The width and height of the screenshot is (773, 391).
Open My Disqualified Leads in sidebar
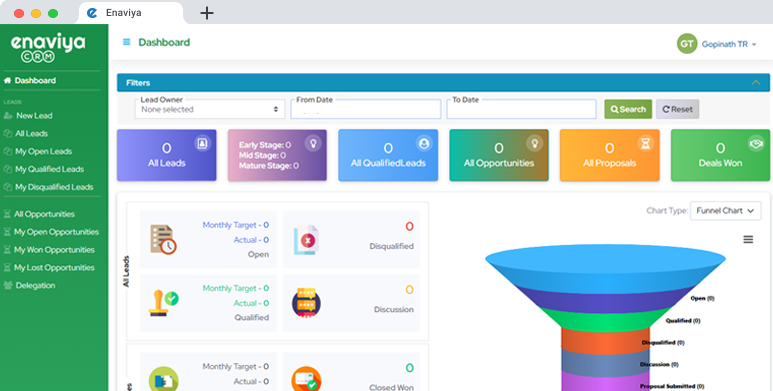coord(48,187)
